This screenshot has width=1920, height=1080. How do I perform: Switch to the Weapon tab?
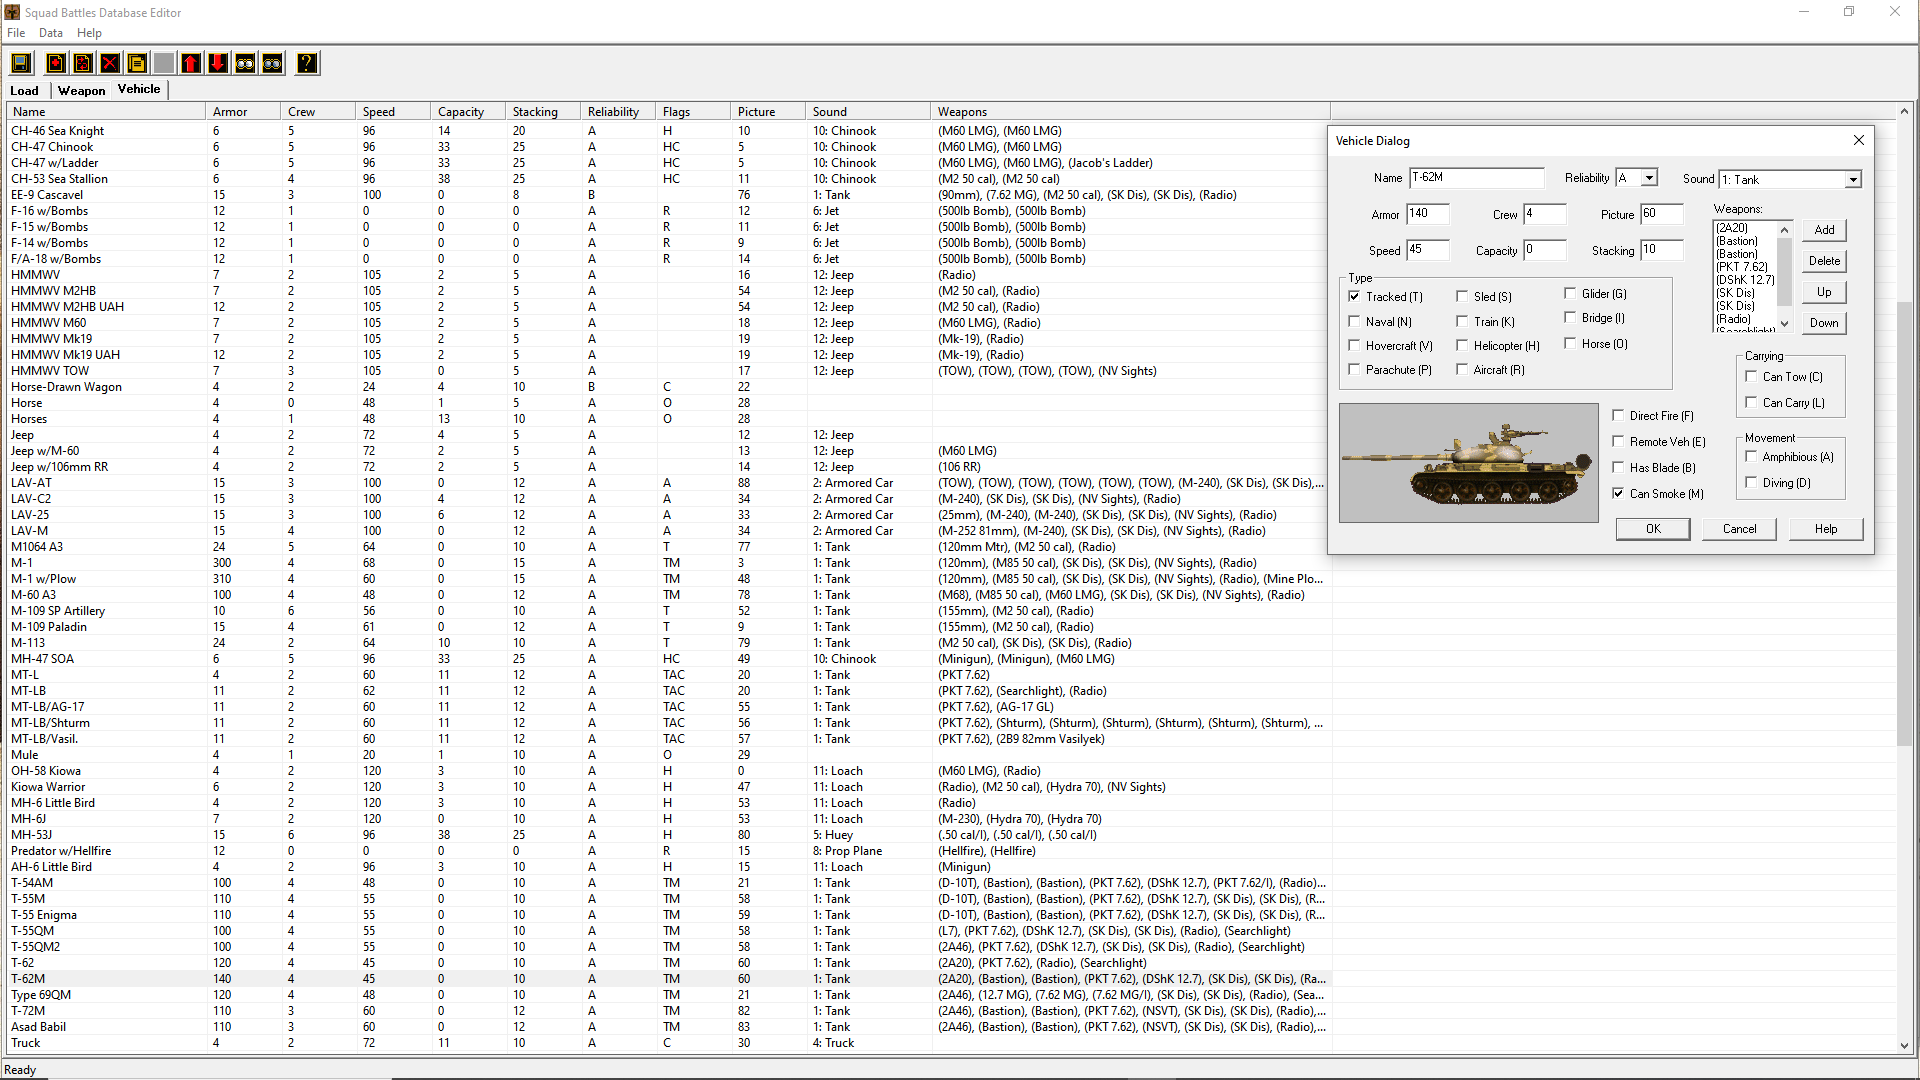81,91
